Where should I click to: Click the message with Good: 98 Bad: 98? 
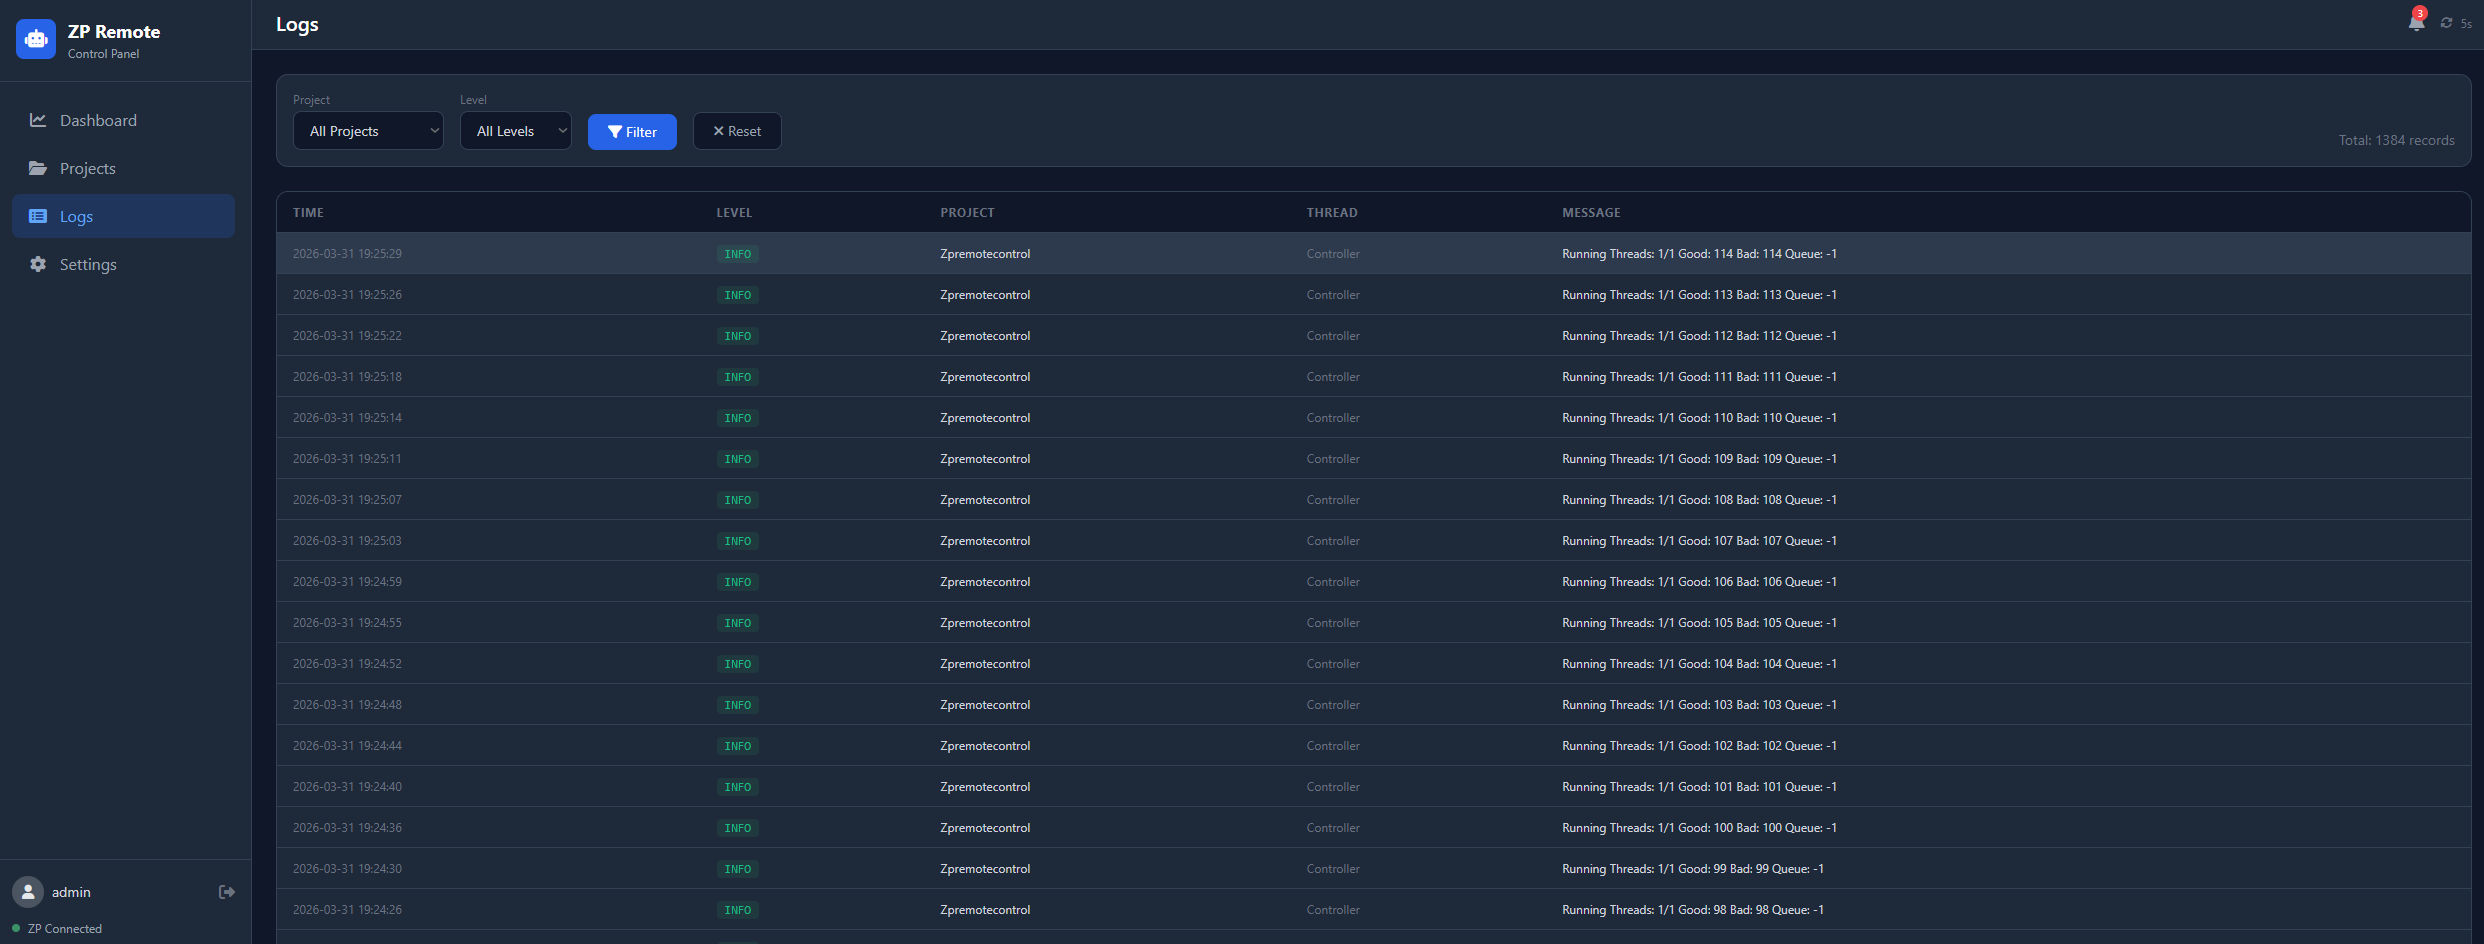click(x=1693, y=910)
